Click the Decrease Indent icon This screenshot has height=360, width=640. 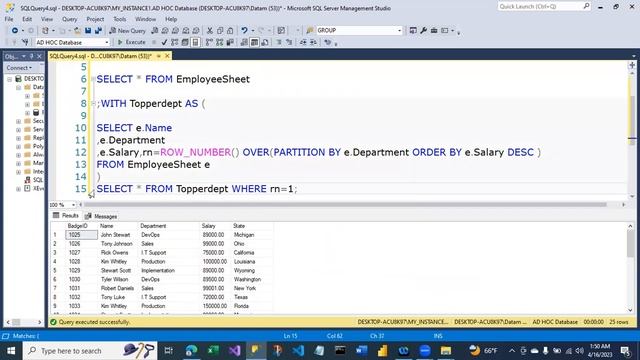[303, 42]
